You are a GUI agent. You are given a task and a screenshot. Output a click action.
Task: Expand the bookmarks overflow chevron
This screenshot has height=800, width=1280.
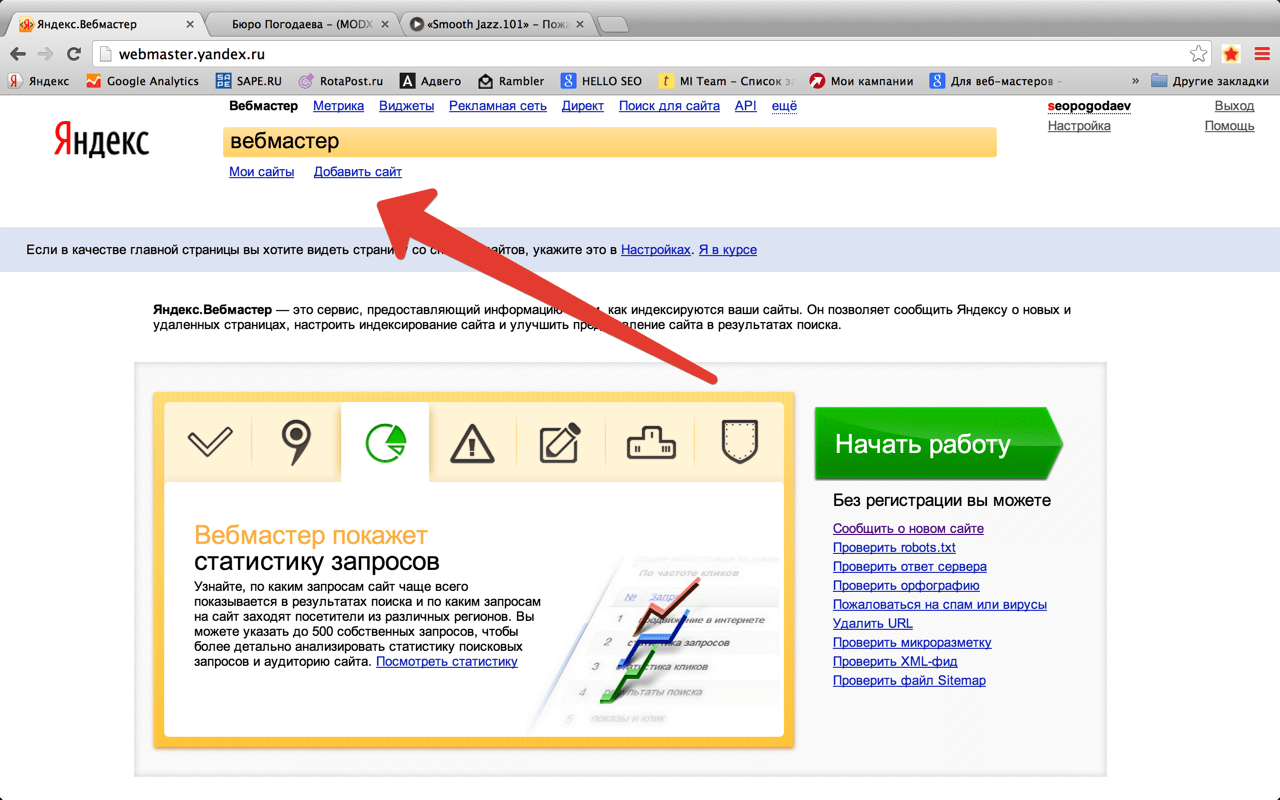point(1135,81)
